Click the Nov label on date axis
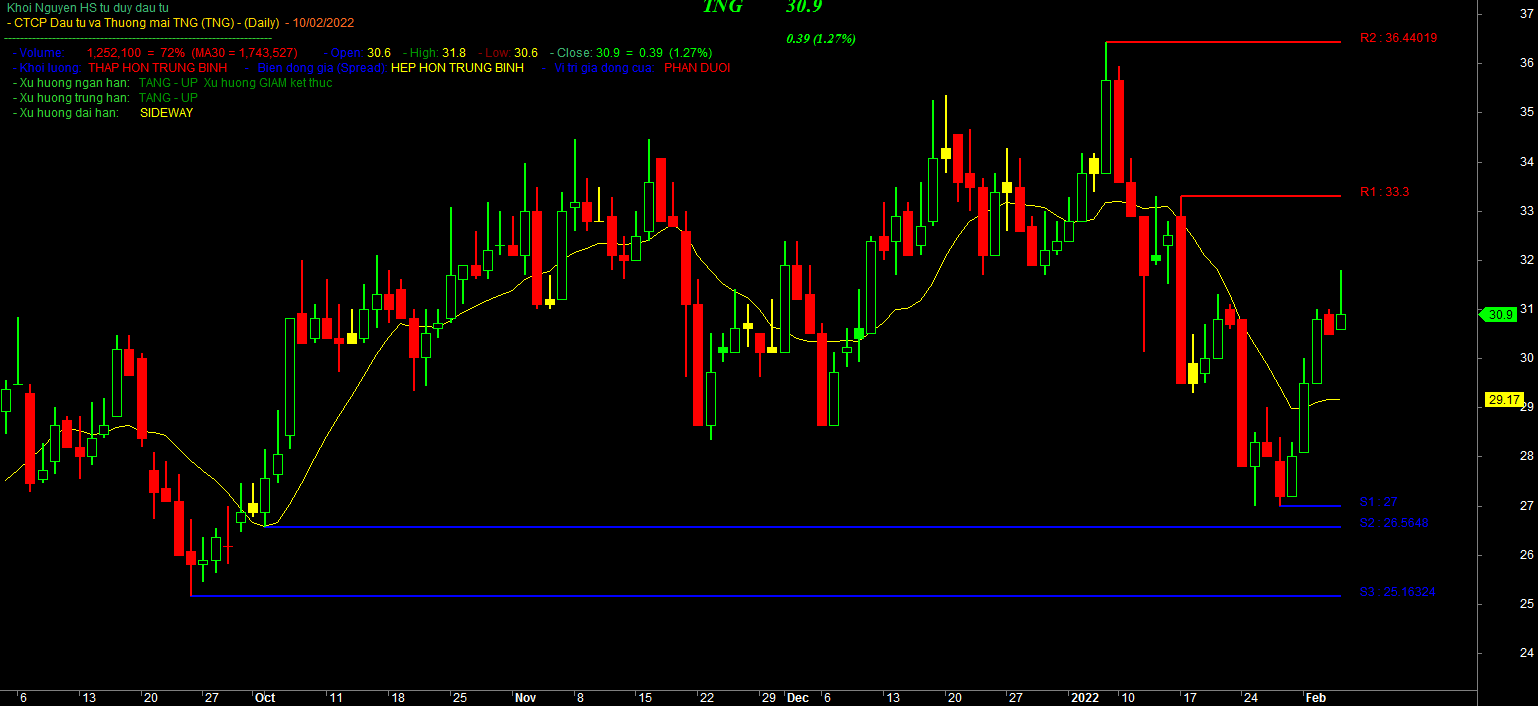1538x706 pixels. (526, 698)
